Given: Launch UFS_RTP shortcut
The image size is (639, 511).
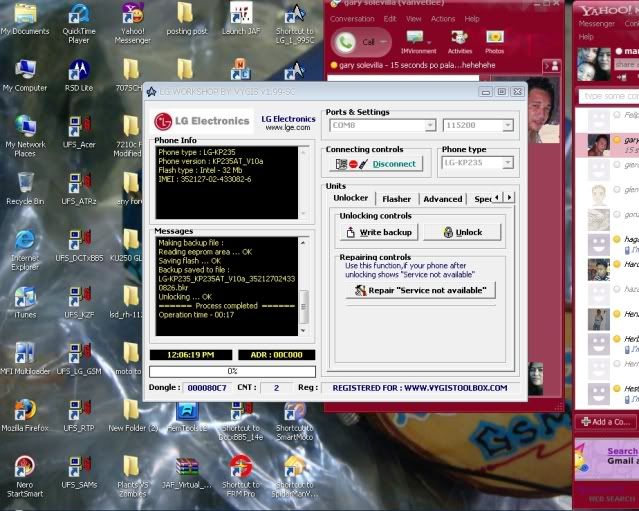Looking at the screenshot, I should (79, 415).
